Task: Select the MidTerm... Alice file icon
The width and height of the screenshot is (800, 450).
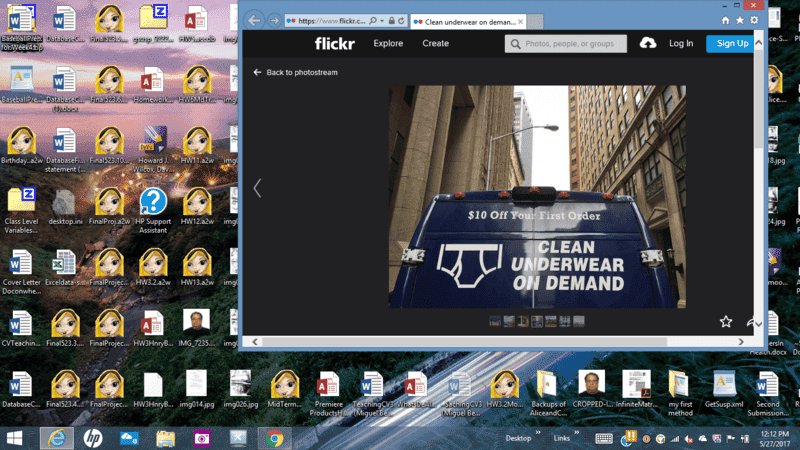Action: (x=285, y=390)
